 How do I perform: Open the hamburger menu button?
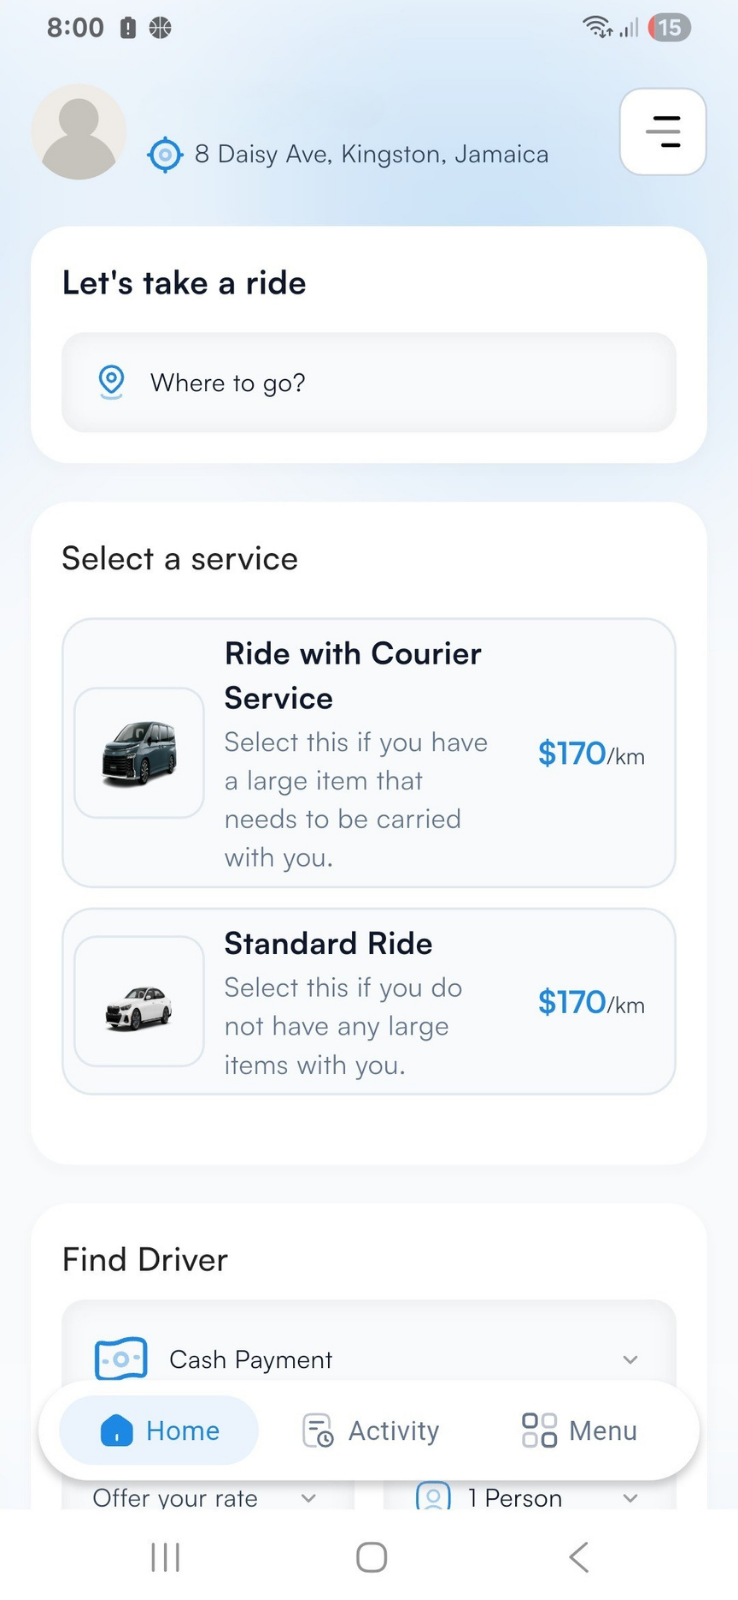[x=662, y=132]
